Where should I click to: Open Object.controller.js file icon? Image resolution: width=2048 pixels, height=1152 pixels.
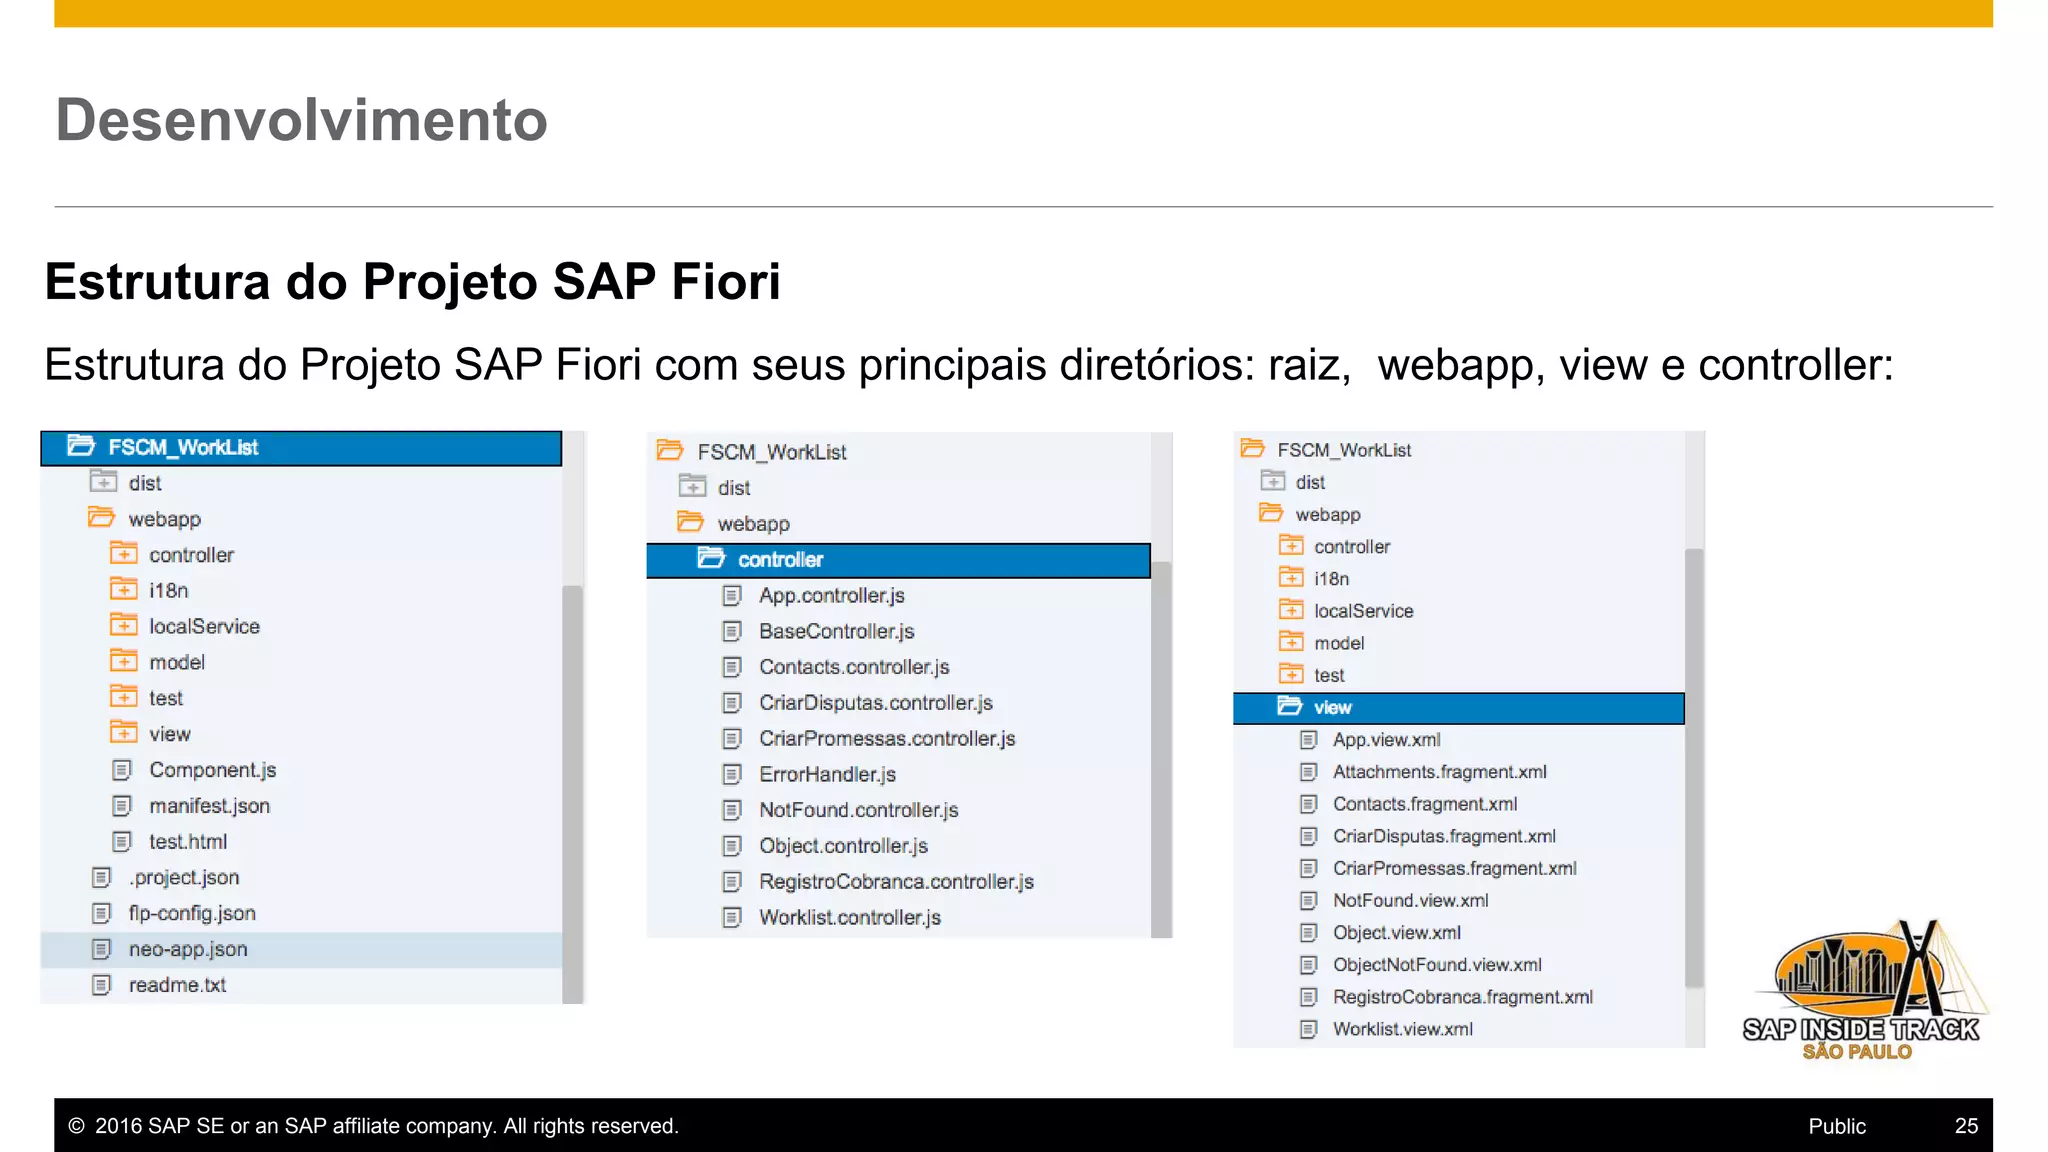pyautogui.click(x=733, y=846)
